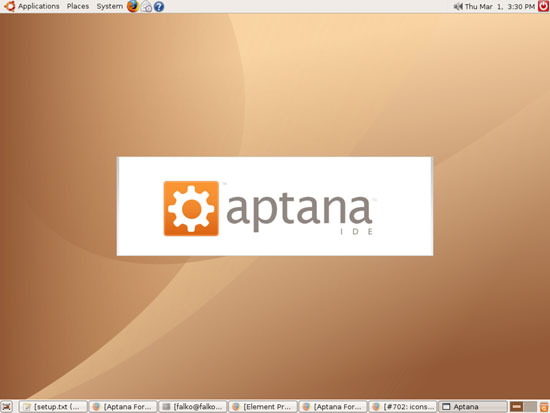This screenshot has height=413, width=550.
Task: Click the clock showing Thu Mar 1, 3:30 PM
Action: (x=500, y=6)
